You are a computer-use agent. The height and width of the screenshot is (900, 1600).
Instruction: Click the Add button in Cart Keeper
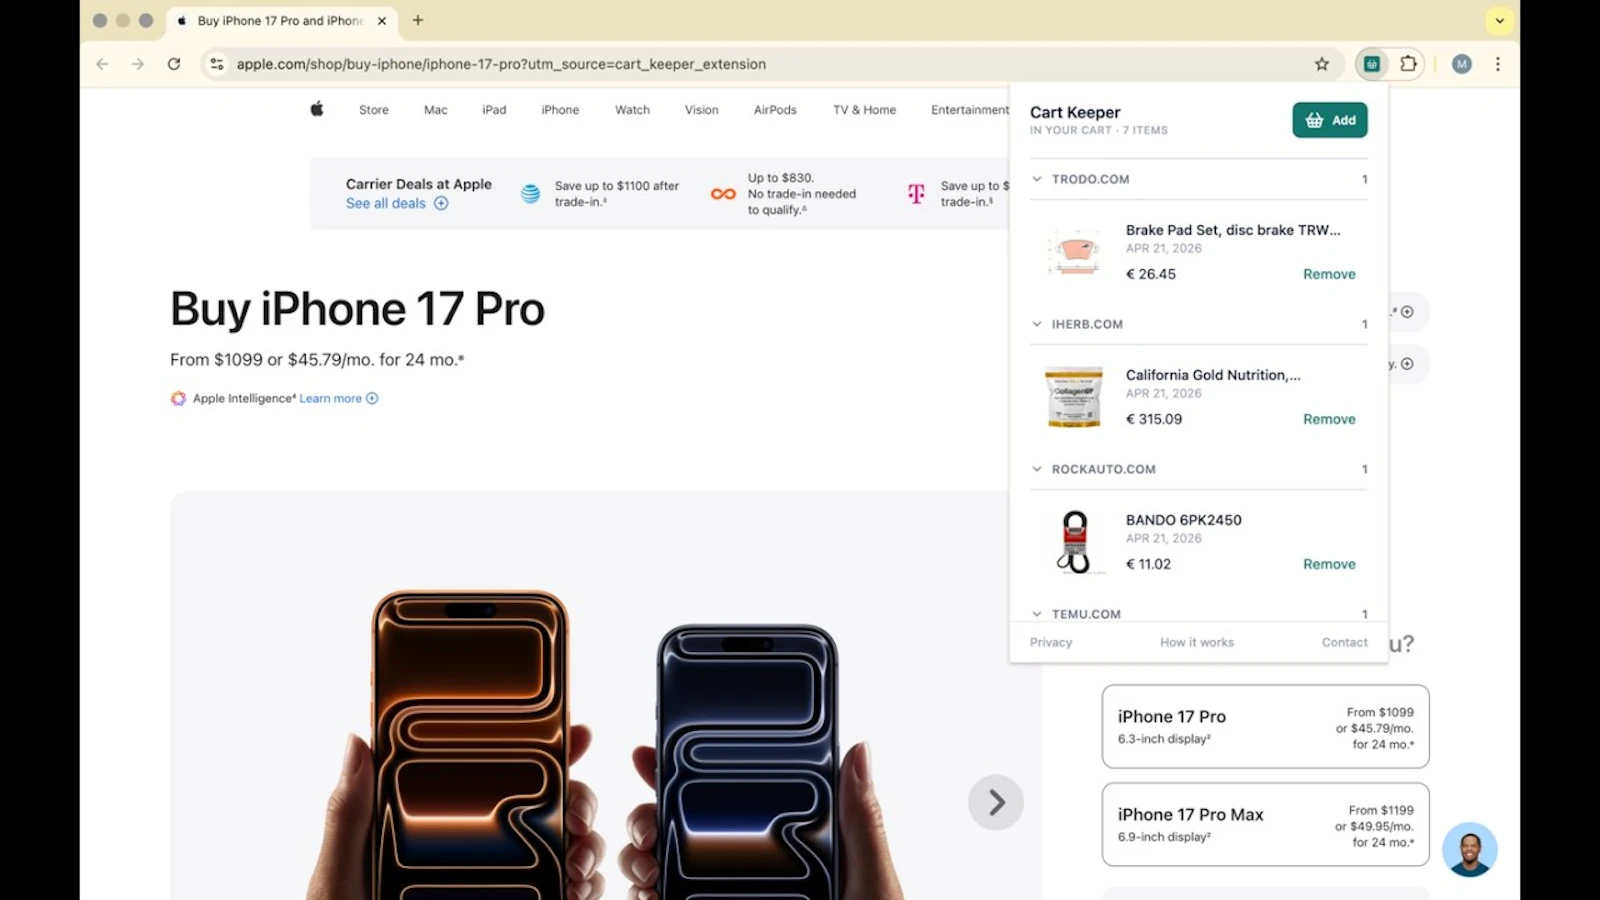click(1329, 120)
